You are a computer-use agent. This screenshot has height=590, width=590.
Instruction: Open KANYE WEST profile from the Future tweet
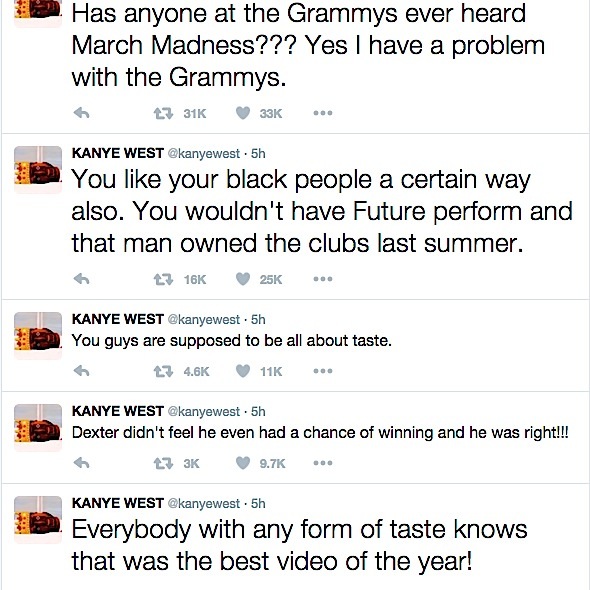pos(117,153)
